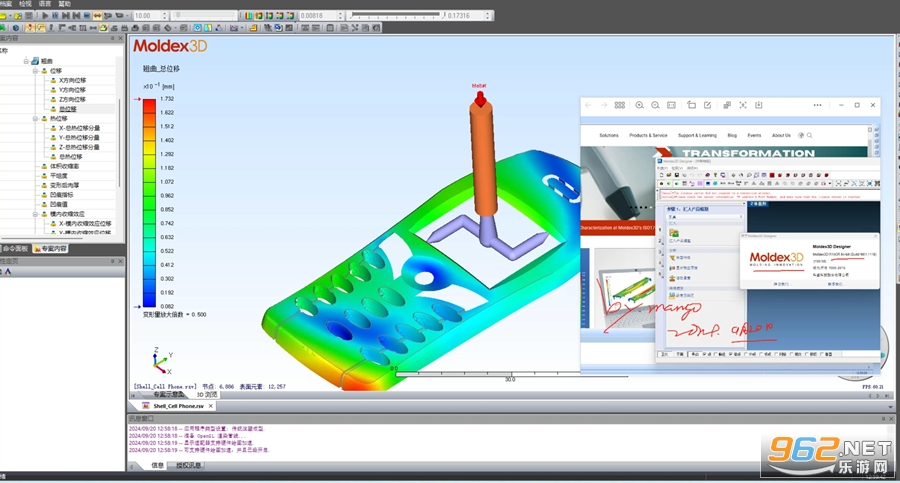This screenshot has height=483, width=900.
Task: Select the 凹痕指标 result item
Action: click(x=61, y=195)
